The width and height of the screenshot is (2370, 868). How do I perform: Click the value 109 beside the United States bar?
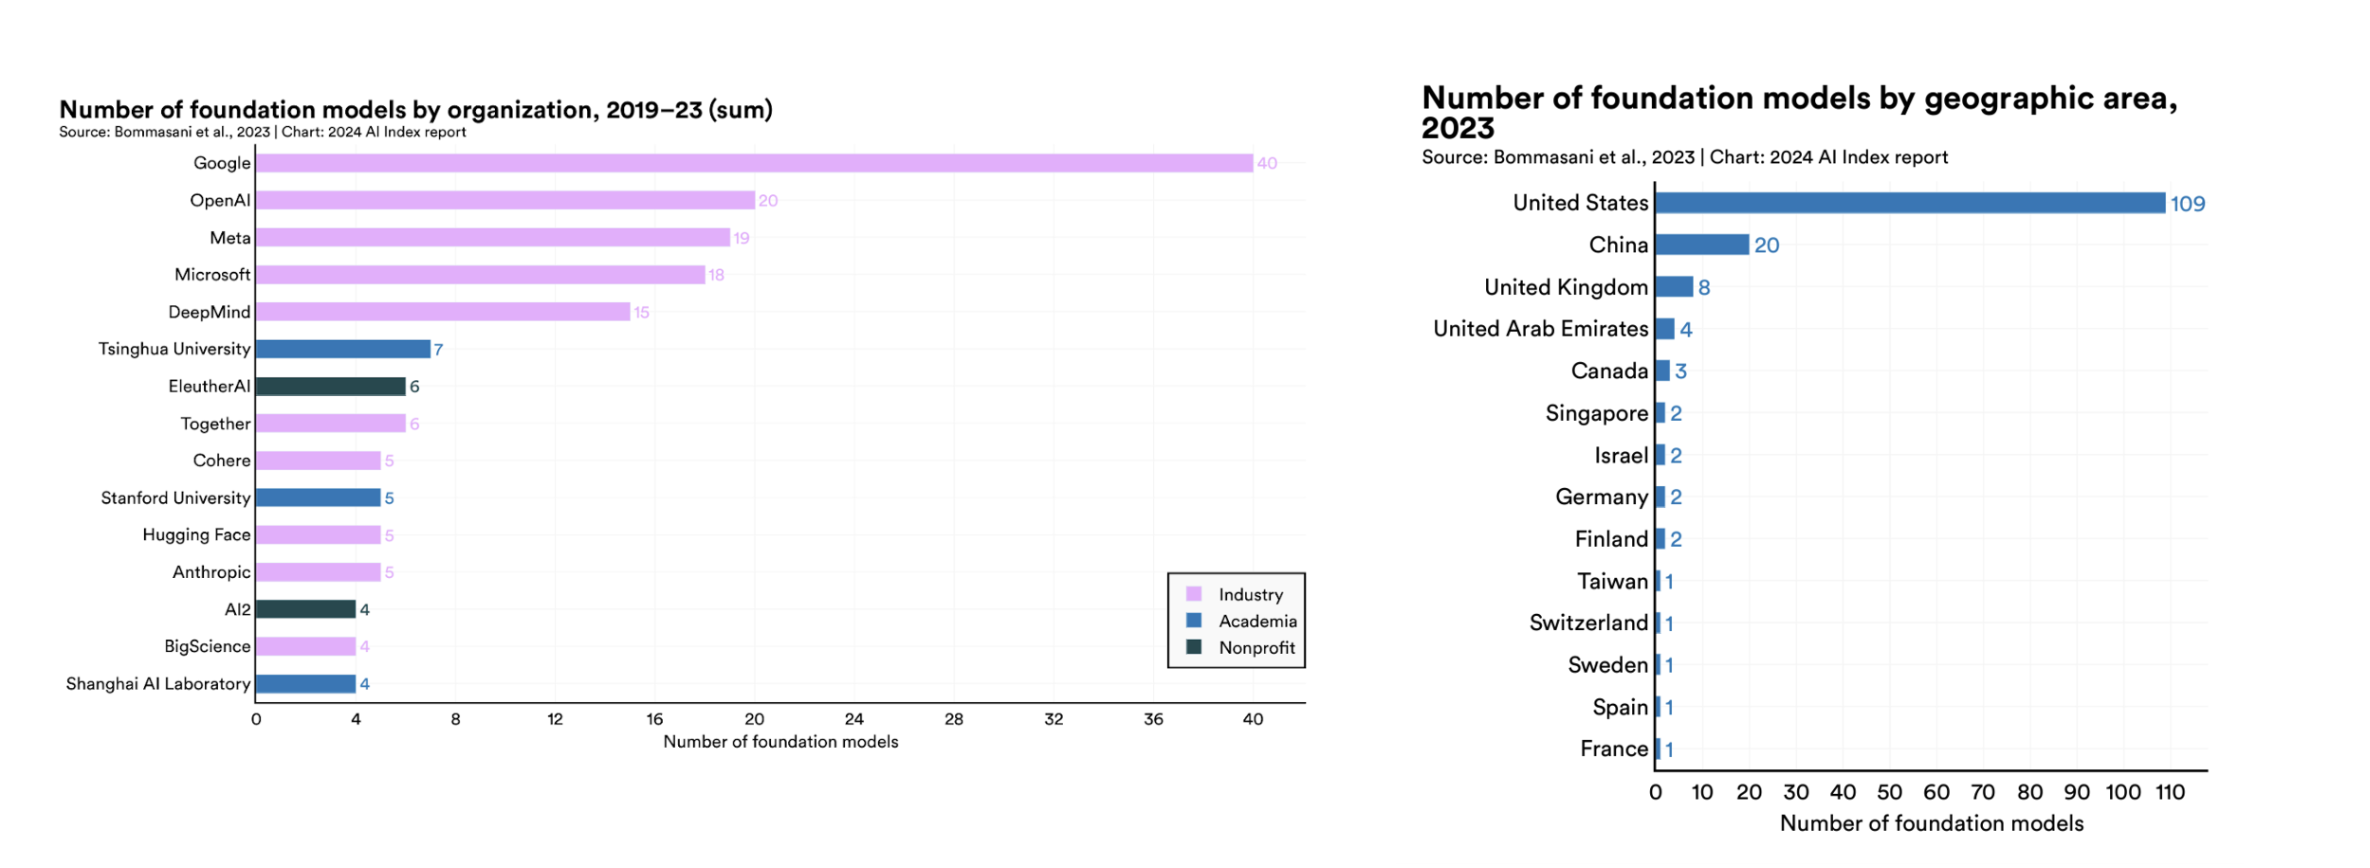pyautogui.click(x=2187, y=204)
